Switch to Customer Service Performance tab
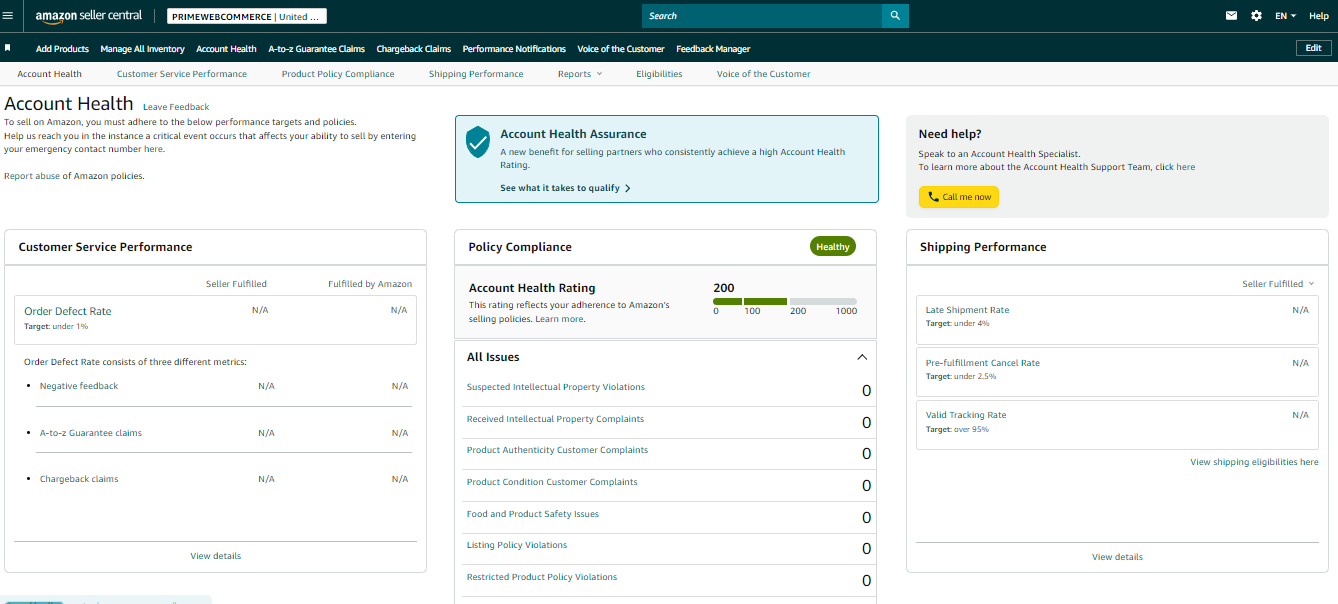 (182, 74)
